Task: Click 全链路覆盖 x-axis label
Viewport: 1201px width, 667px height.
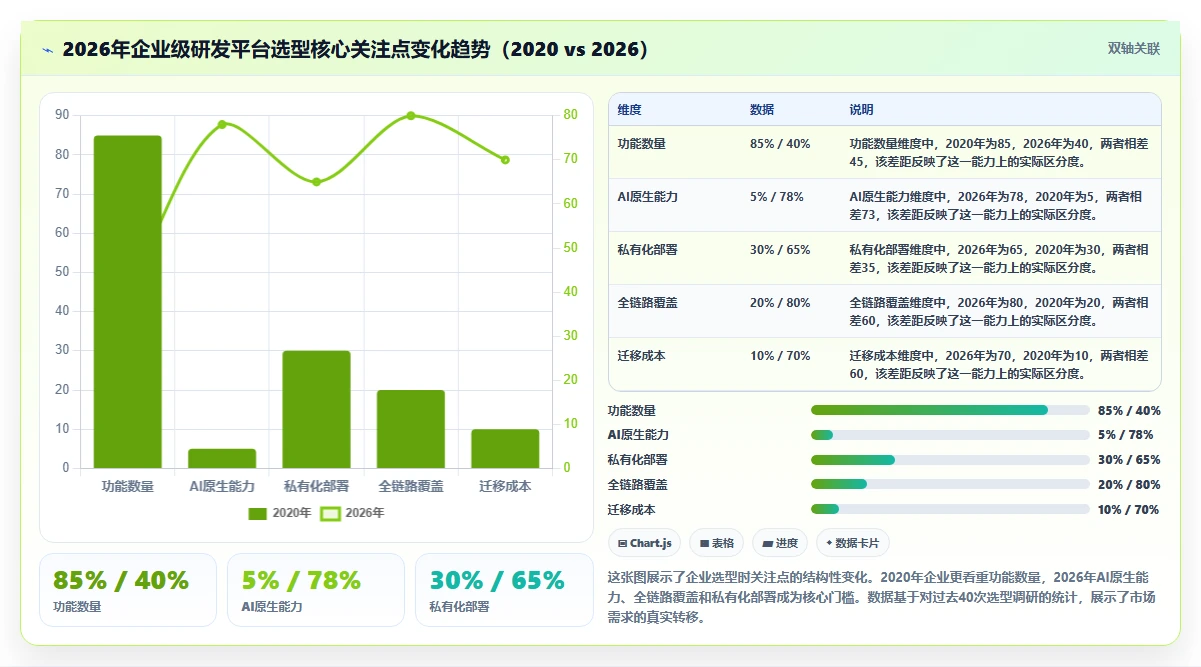Action: click(411, 487)
